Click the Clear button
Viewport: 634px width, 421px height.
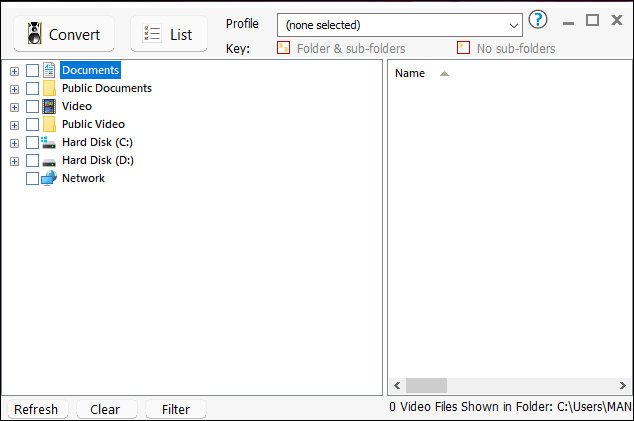(107, 409)
